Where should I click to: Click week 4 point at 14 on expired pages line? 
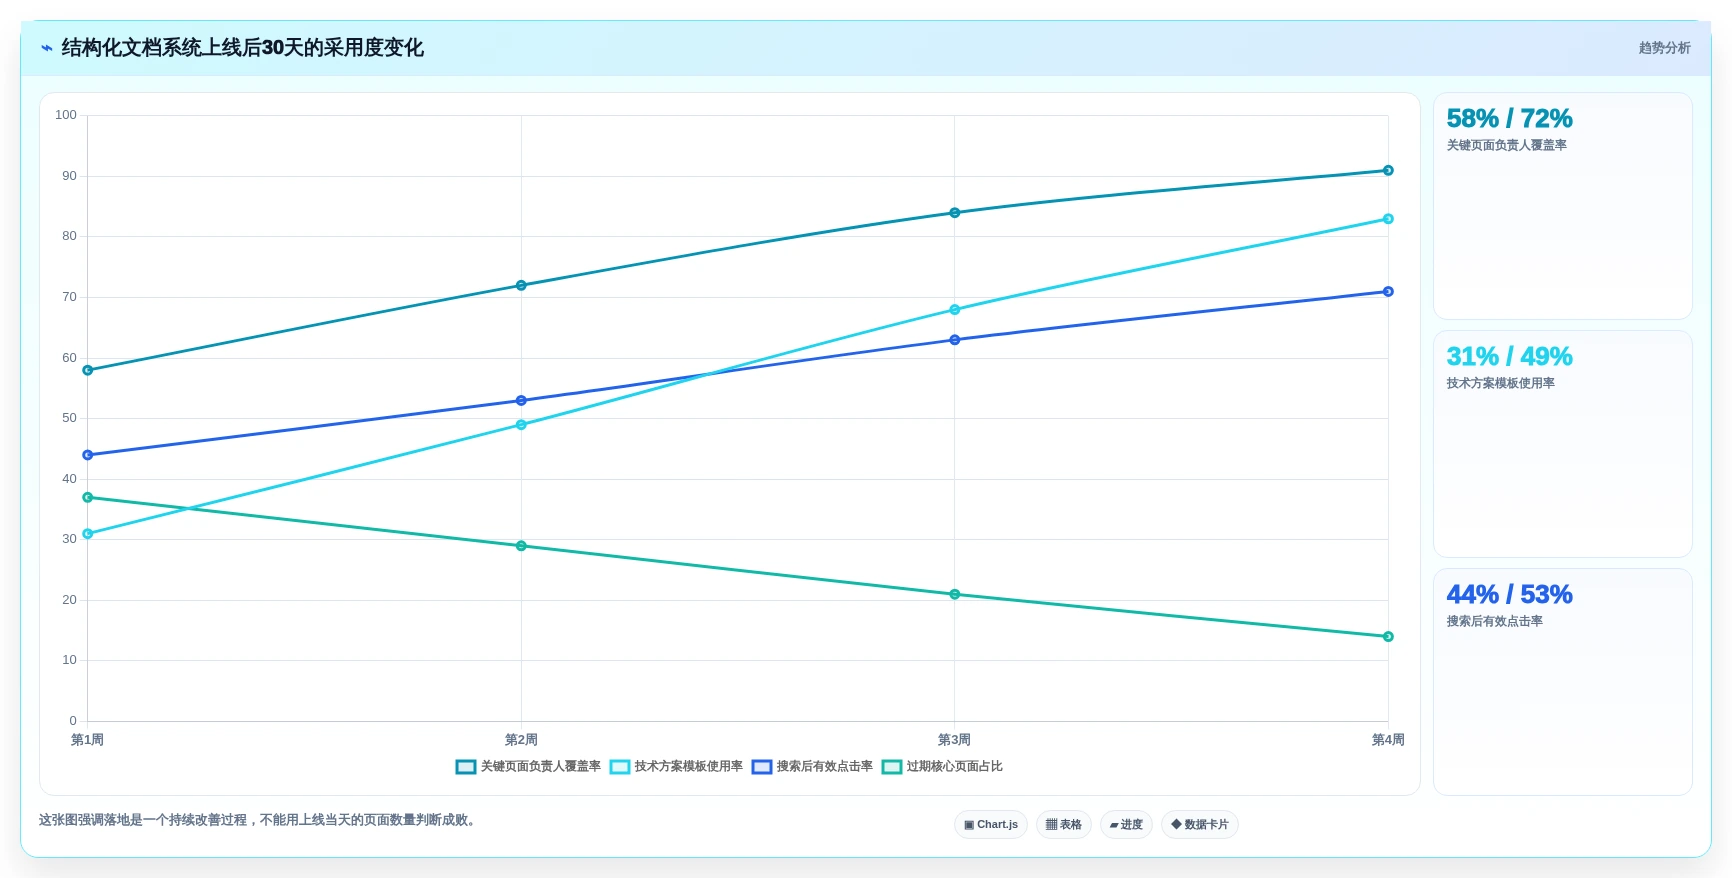pos(1388,637)
